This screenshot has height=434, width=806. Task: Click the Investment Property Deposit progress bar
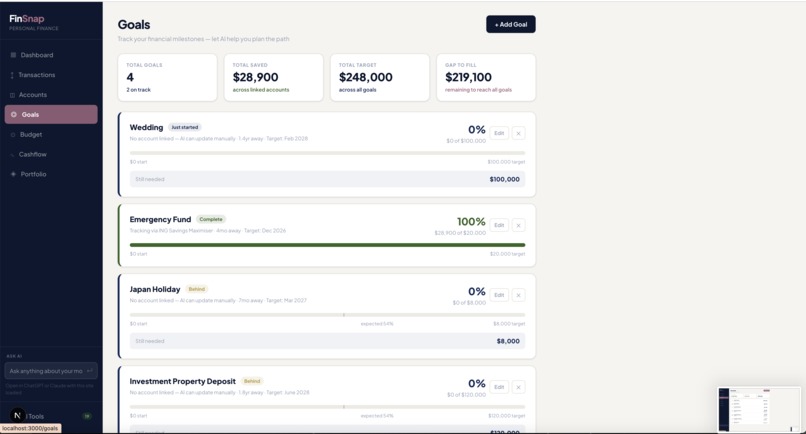pos(327,407)
